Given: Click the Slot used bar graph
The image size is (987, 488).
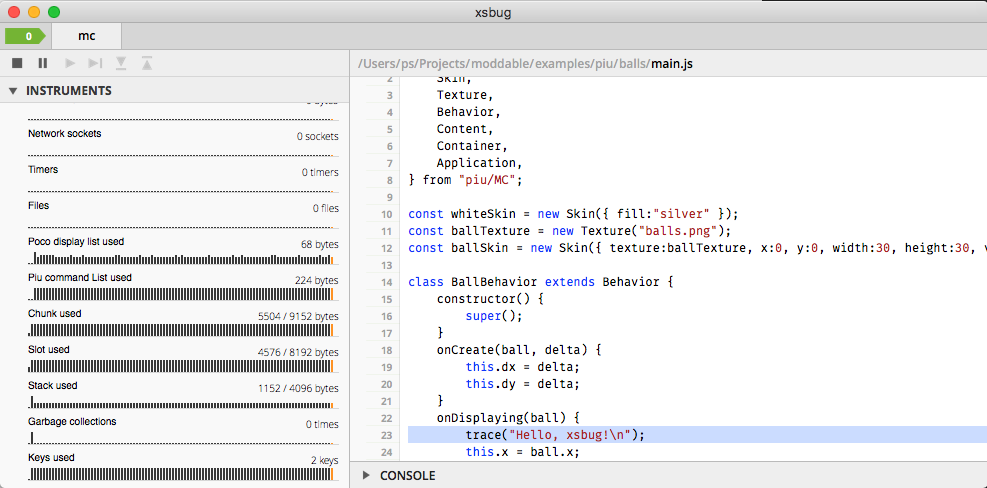Looking at the screenshot, I should 183,366.
